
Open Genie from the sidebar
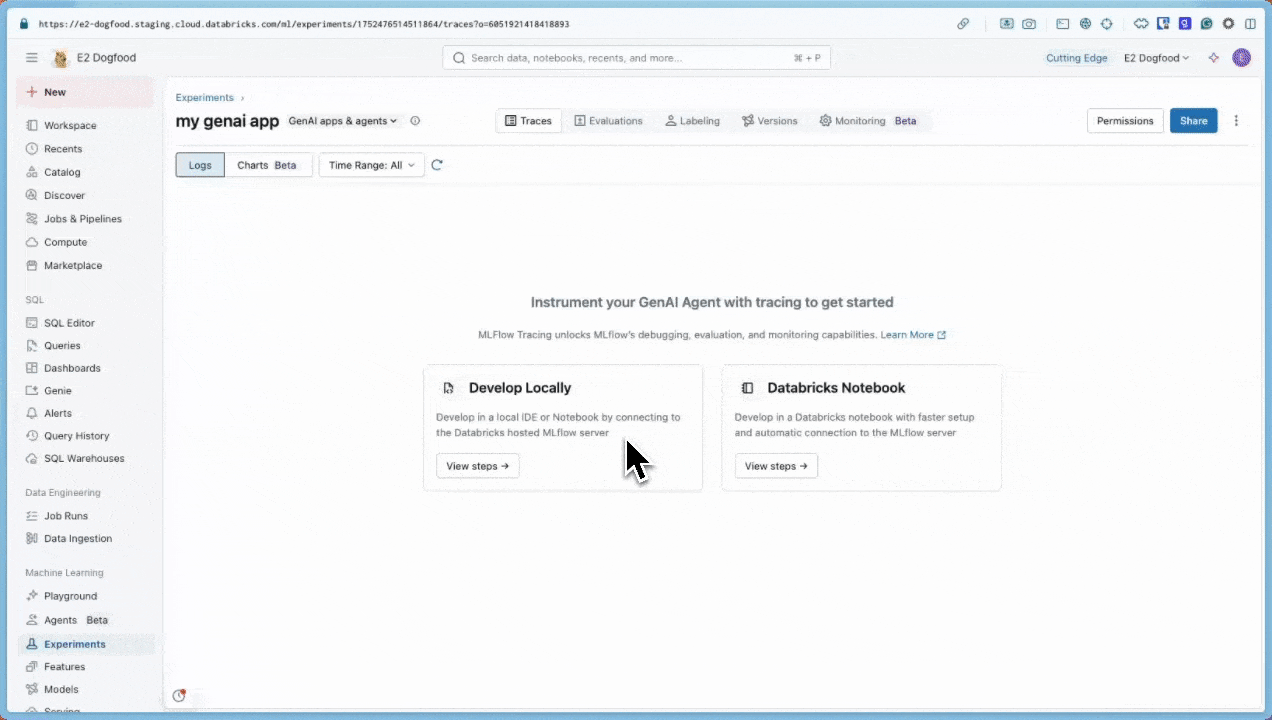point(58,390)
